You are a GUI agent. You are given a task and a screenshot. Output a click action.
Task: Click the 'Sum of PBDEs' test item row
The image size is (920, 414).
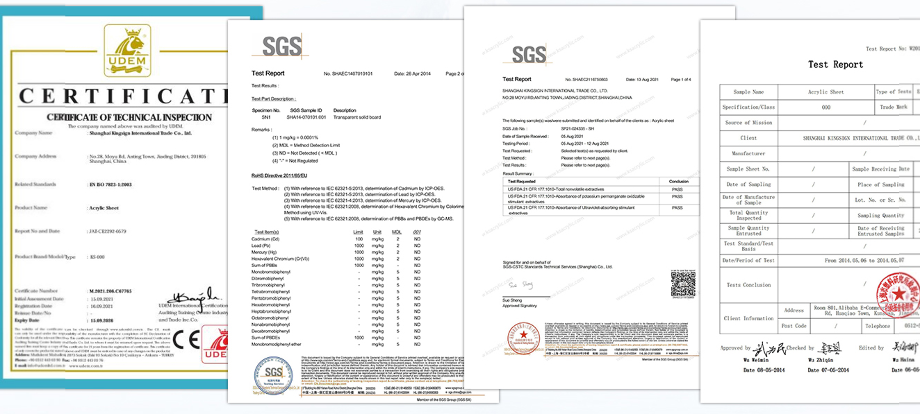[x=336, y=338]
